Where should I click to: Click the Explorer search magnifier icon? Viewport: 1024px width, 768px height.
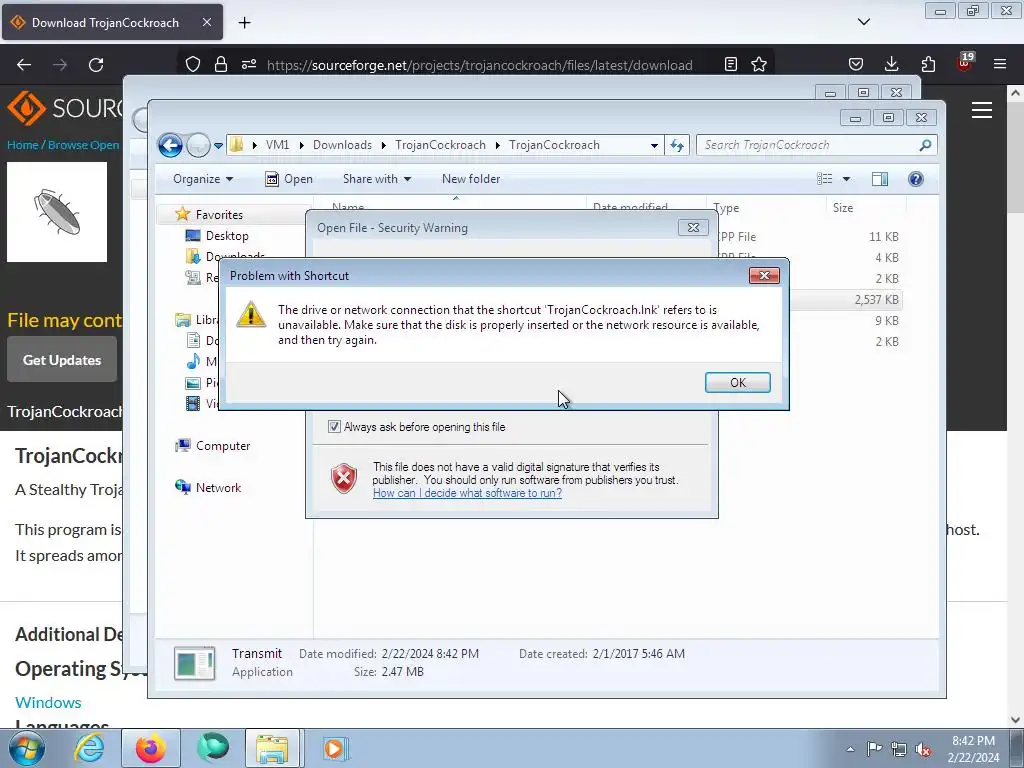[925, 145]
